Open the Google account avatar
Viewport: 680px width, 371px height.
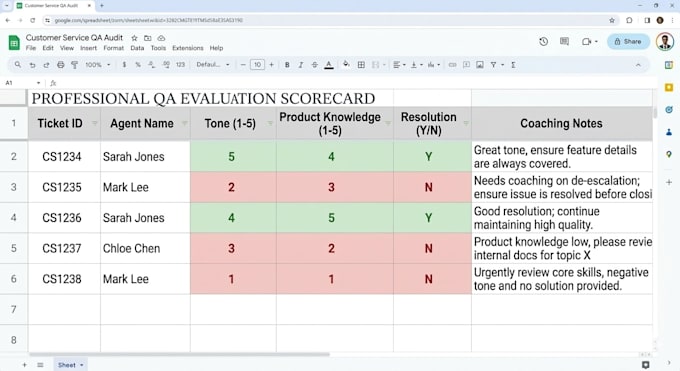(665, 42)
